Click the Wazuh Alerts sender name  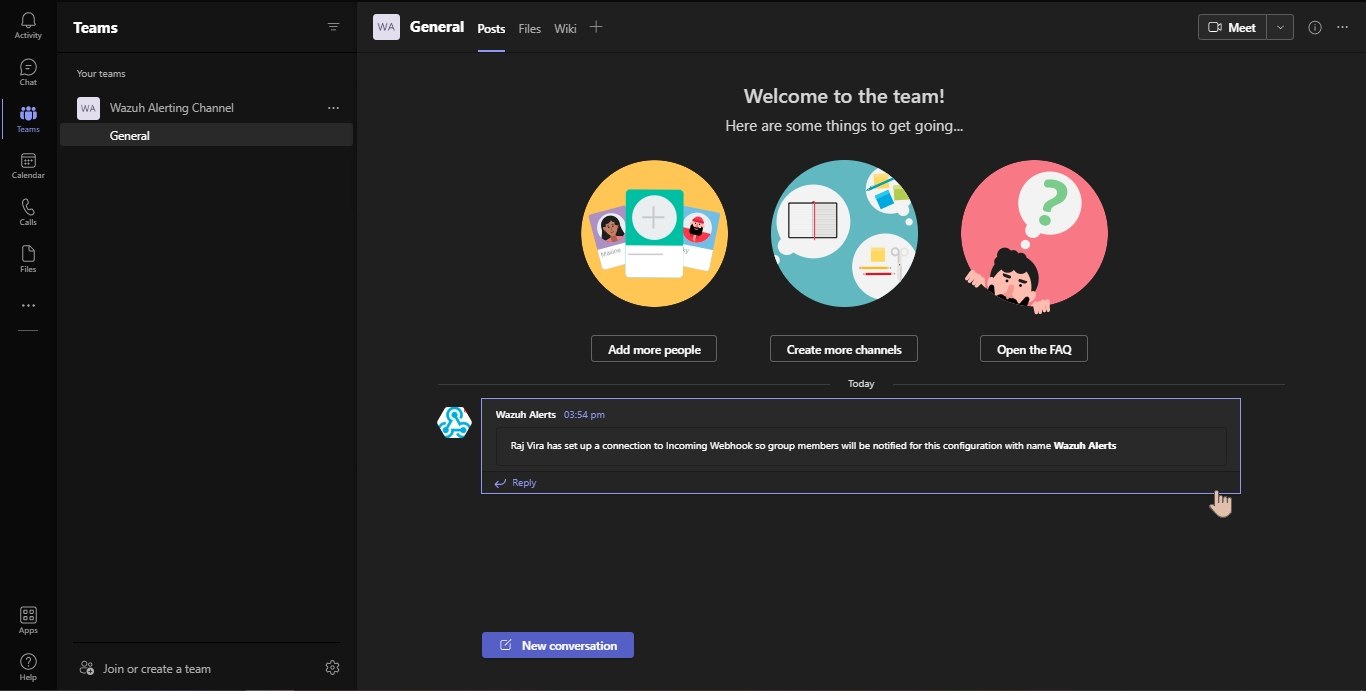pyautogui.click(x=526, y=414)
